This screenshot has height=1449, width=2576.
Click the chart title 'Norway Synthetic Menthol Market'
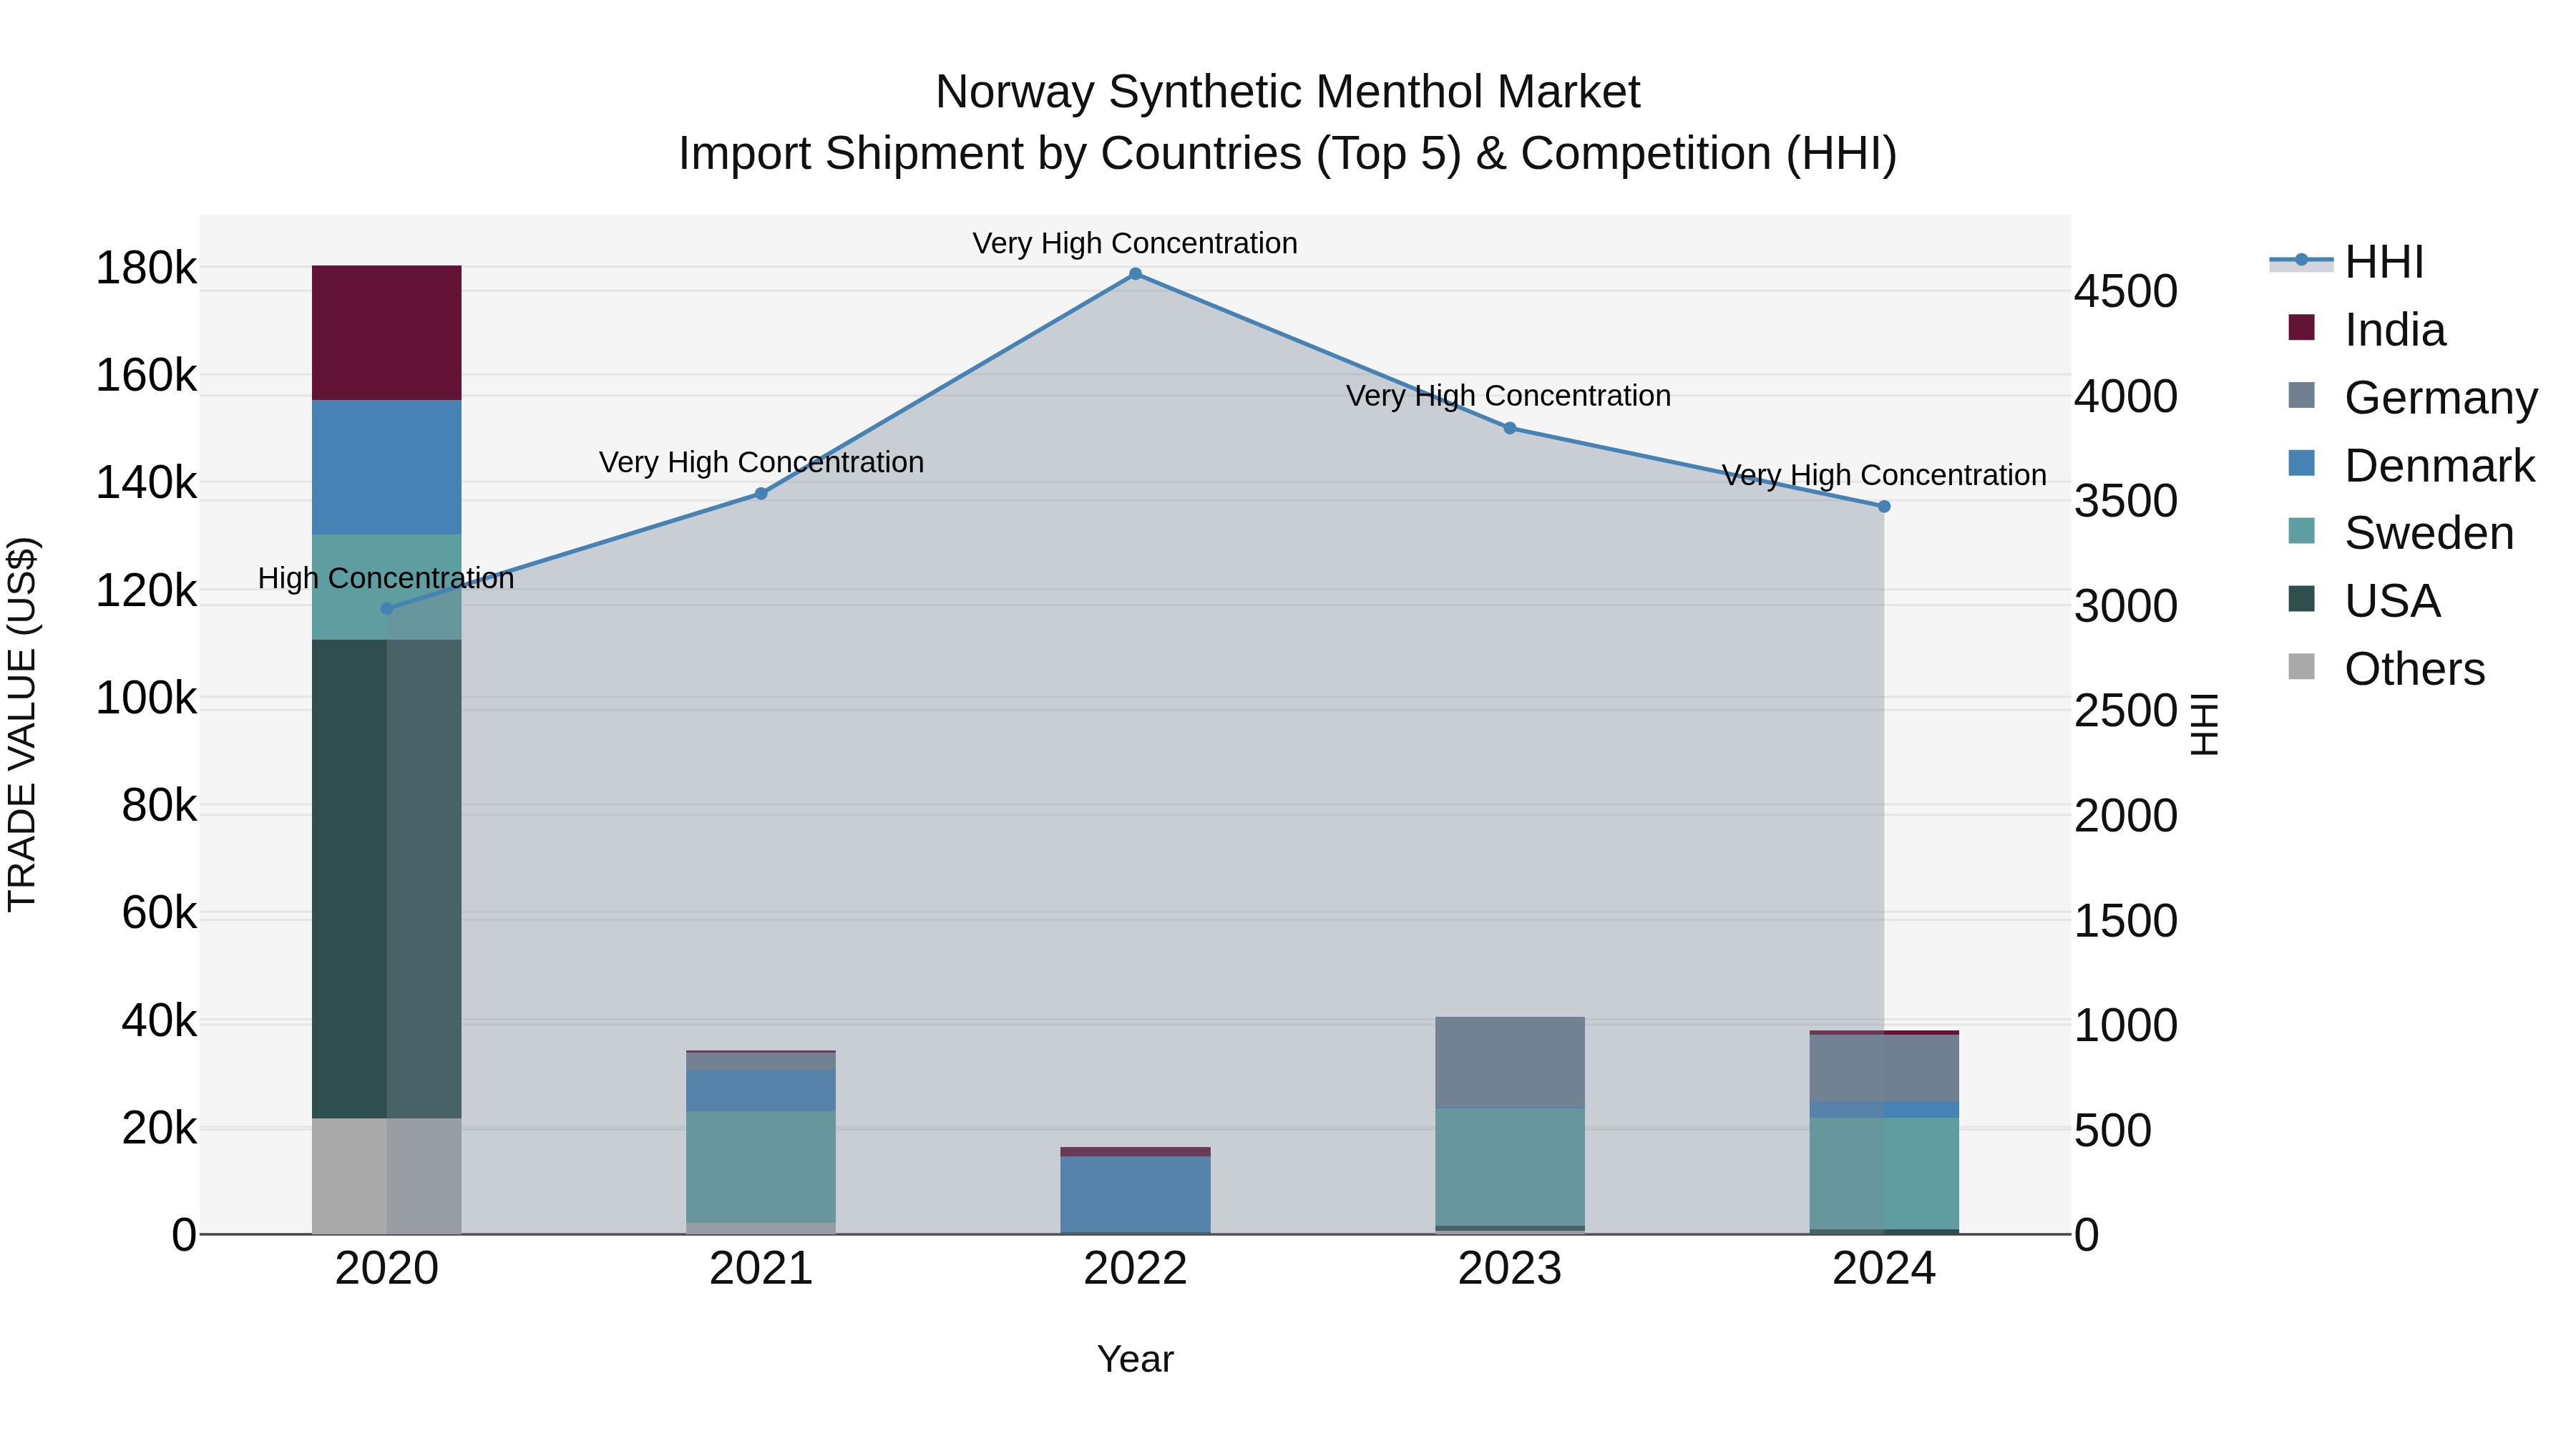1288,92
